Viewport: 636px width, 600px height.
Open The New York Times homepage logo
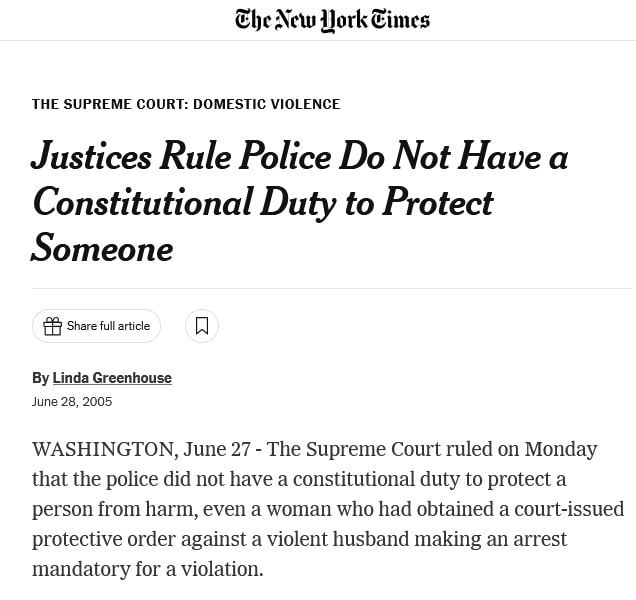(x=332, y=20)
